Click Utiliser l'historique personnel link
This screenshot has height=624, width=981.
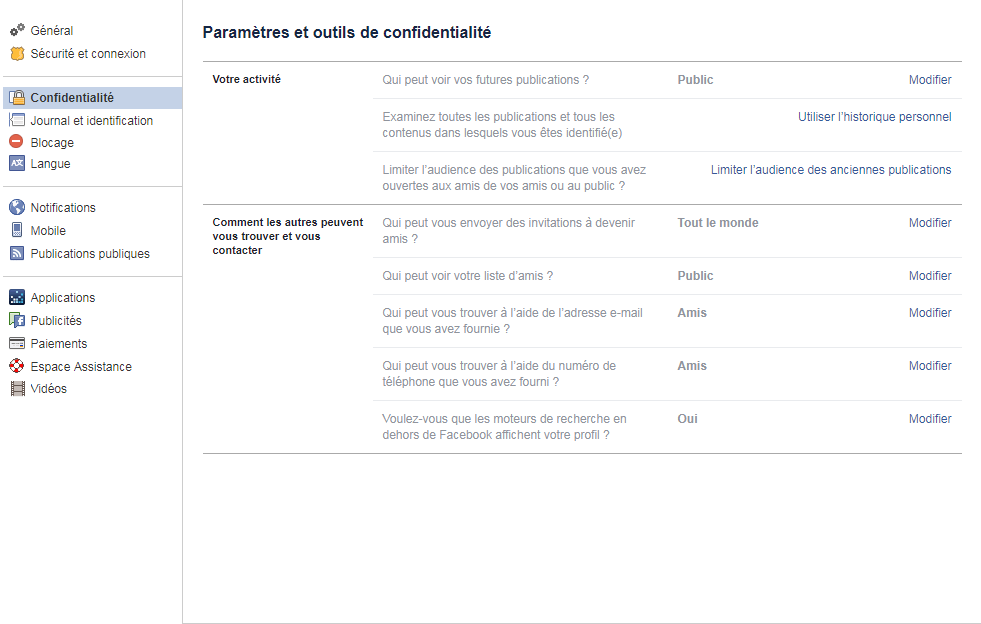874,117
